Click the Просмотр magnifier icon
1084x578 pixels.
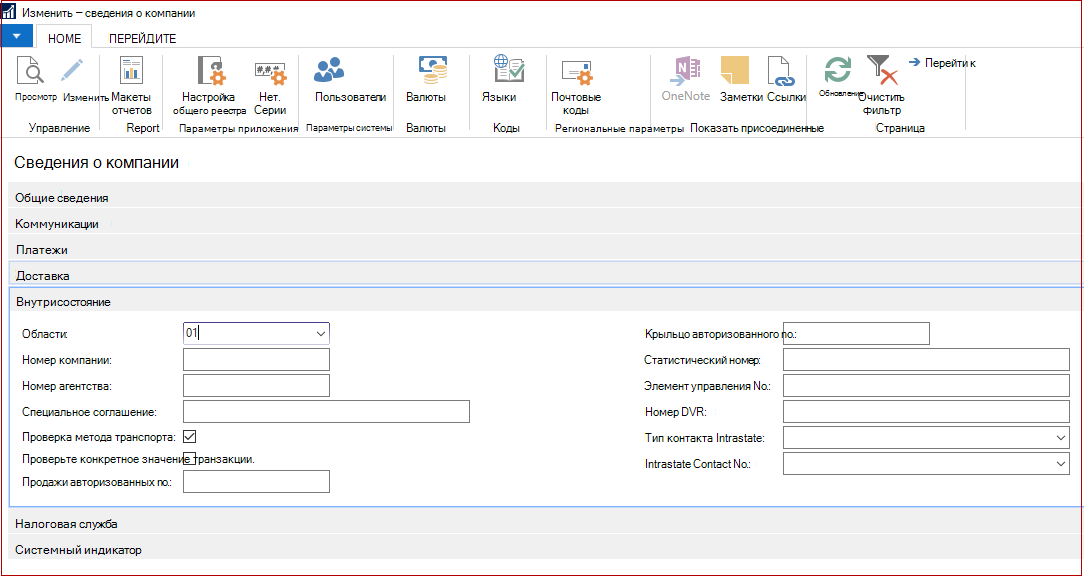30,71
